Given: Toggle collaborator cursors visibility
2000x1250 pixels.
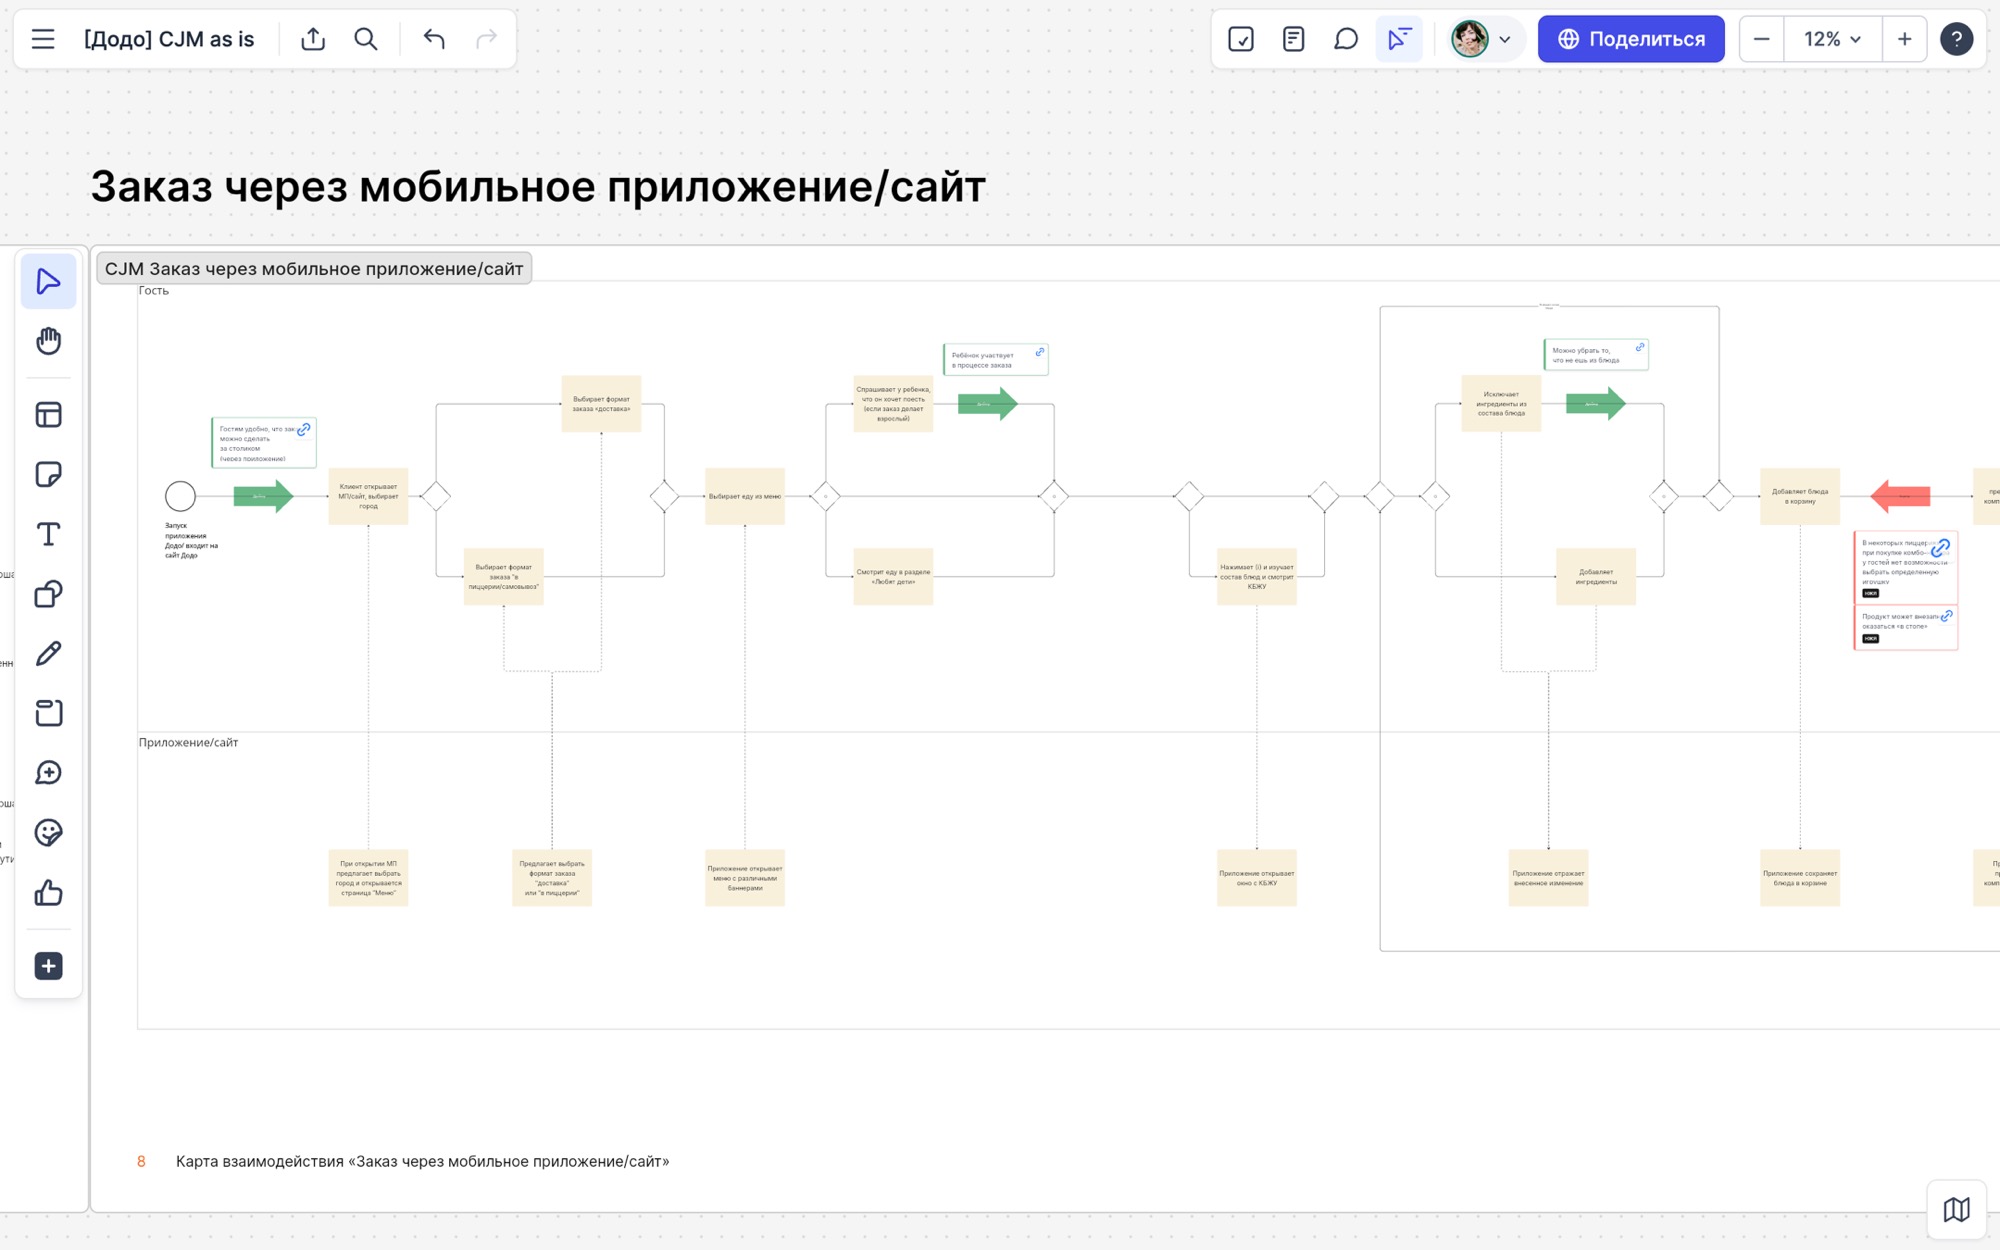Looking at the screenshot, I should (x=1399, y=39).
